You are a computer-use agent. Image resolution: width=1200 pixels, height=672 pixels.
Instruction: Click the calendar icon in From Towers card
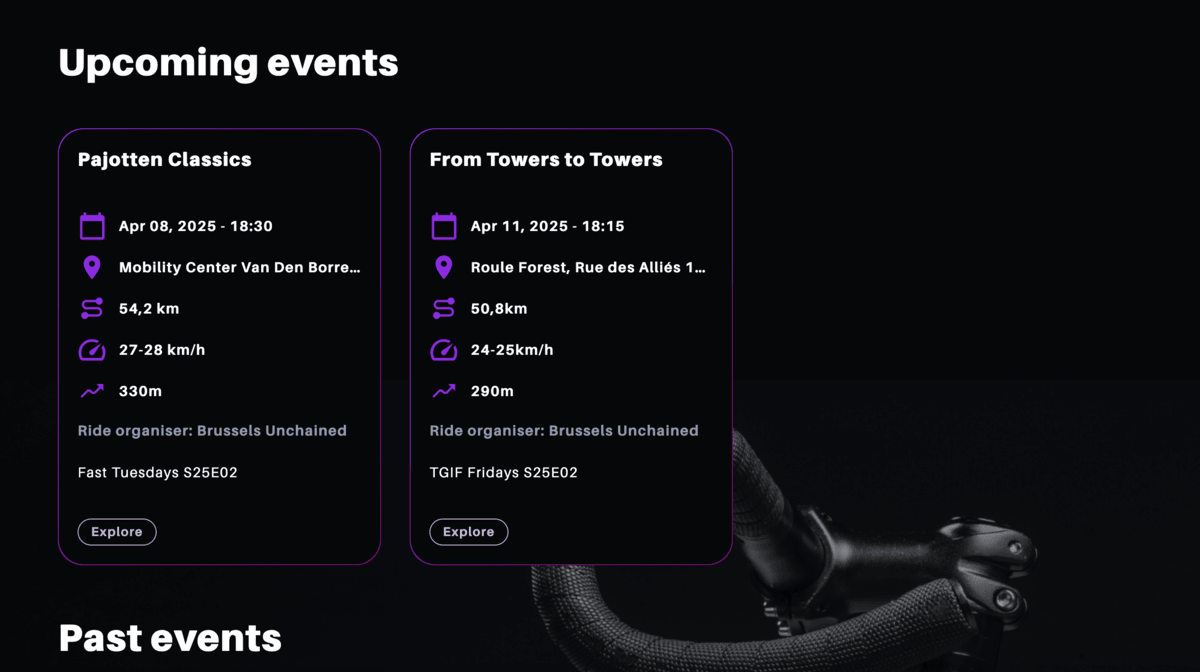pos(444,226)
